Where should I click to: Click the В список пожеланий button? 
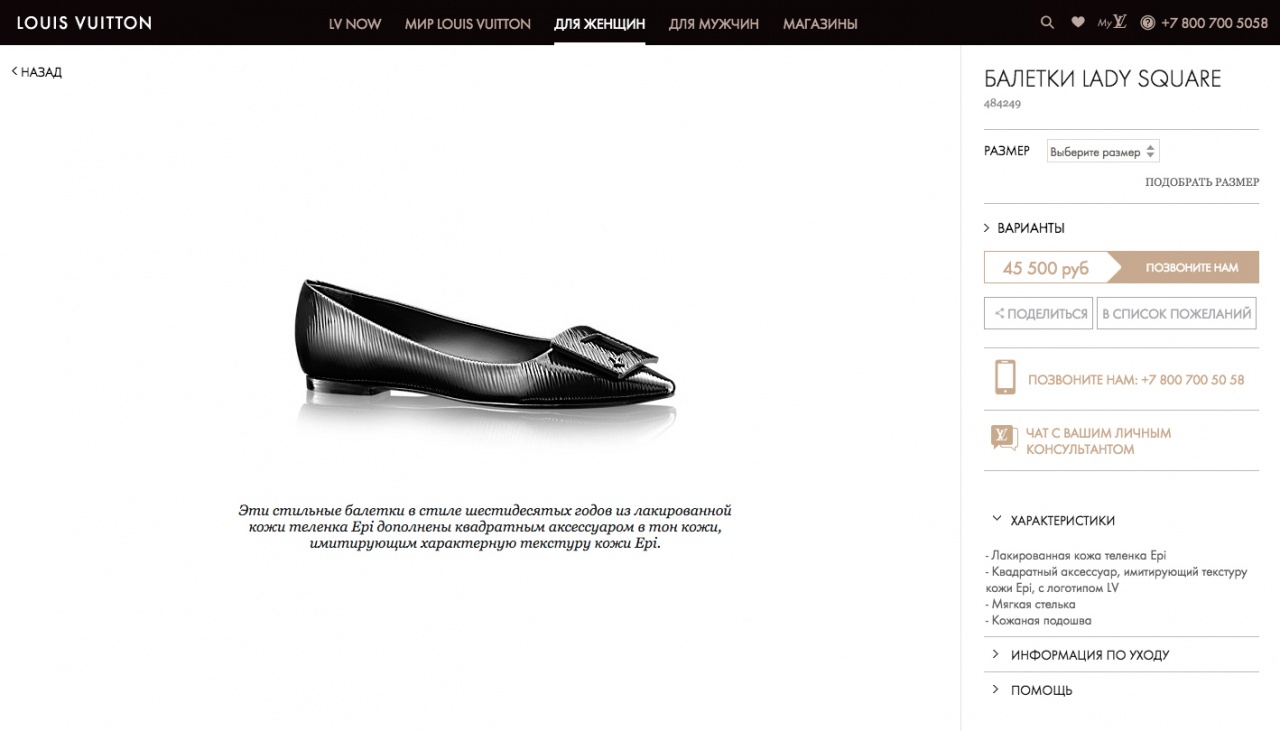pos(1176,314)
